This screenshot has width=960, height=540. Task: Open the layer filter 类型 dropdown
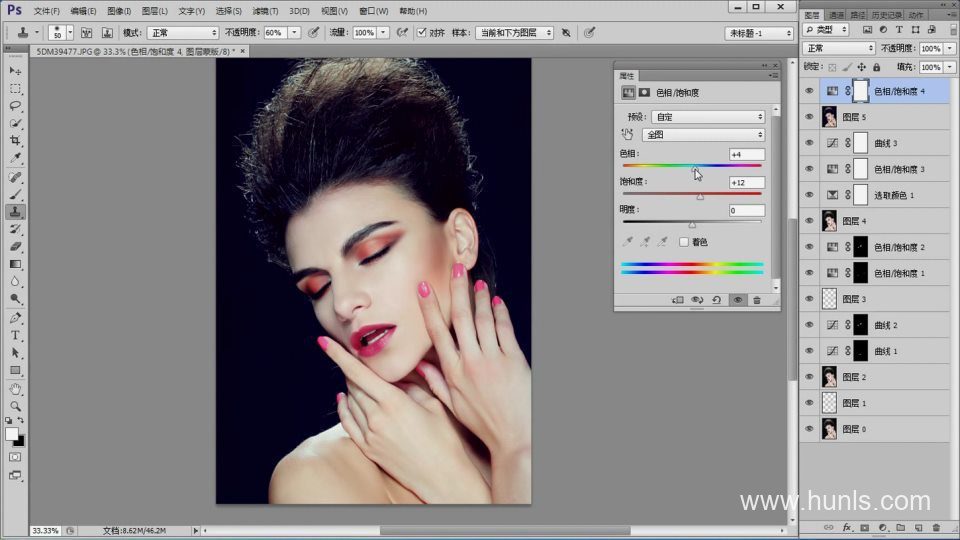(x=826, y=29)
